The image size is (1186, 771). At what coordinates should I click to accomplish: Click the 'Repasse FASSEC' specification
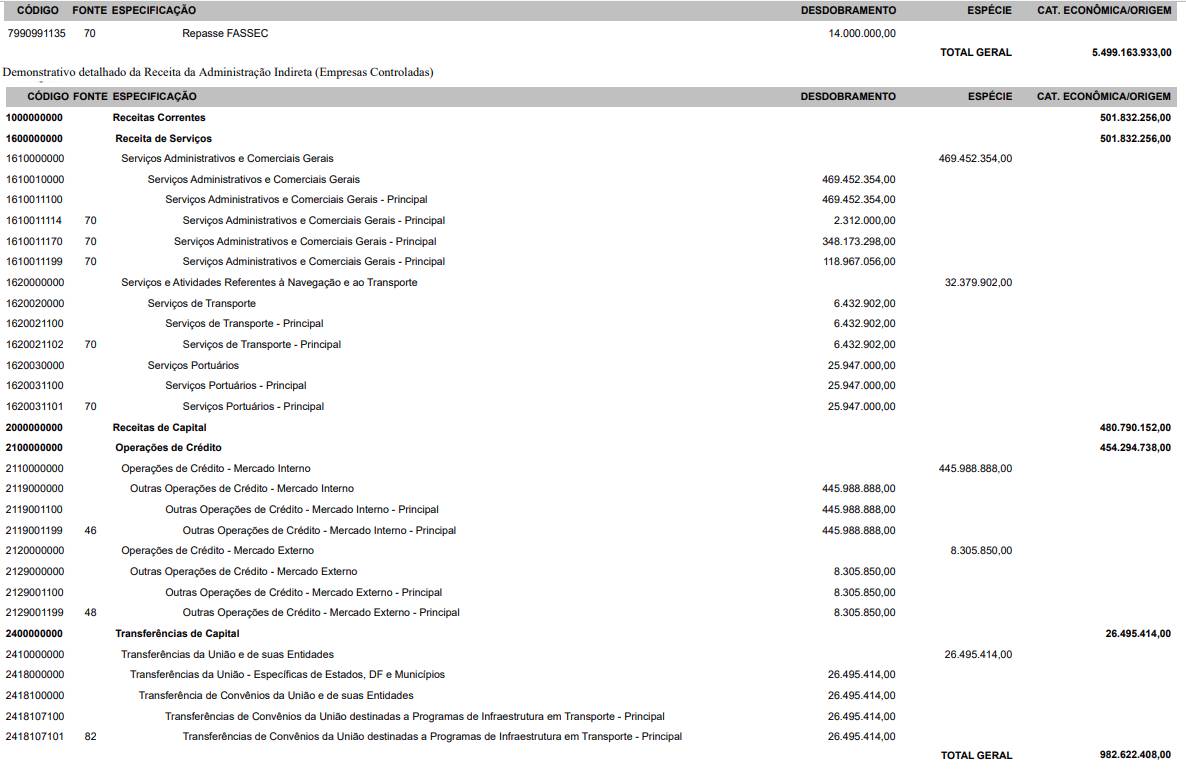(x=225, y=33)
